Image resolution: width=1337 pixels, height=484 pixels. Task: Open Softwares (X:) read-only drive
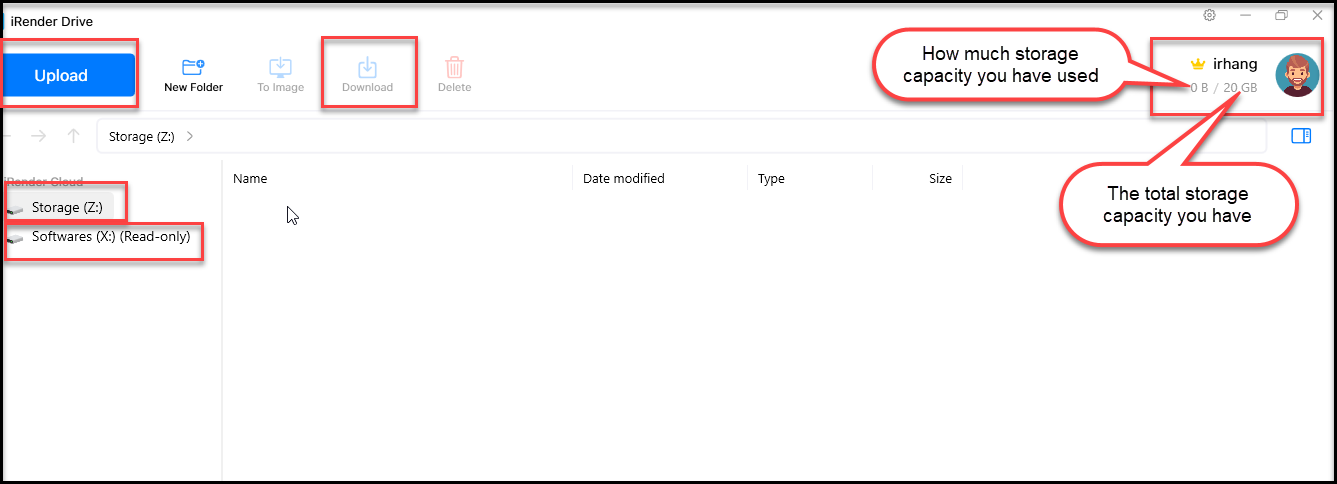pos(110,237)
